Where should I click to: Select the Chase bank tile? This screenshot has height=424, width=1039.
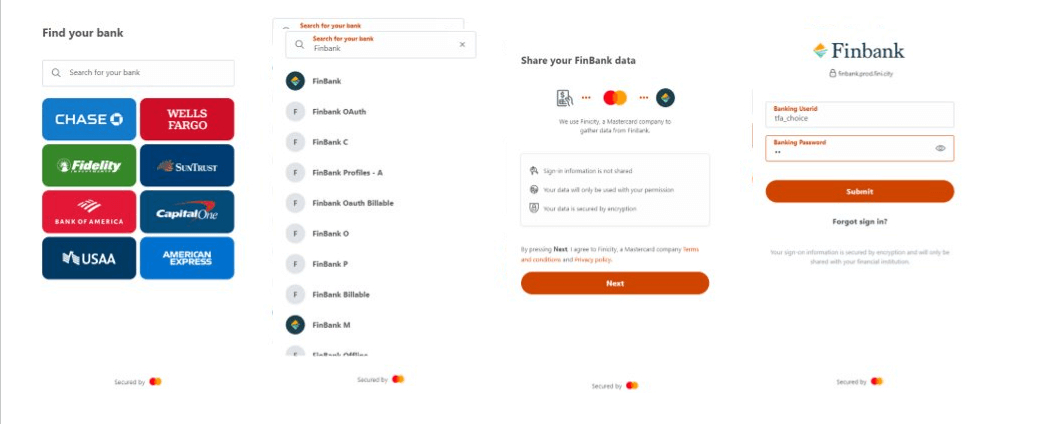89,119
